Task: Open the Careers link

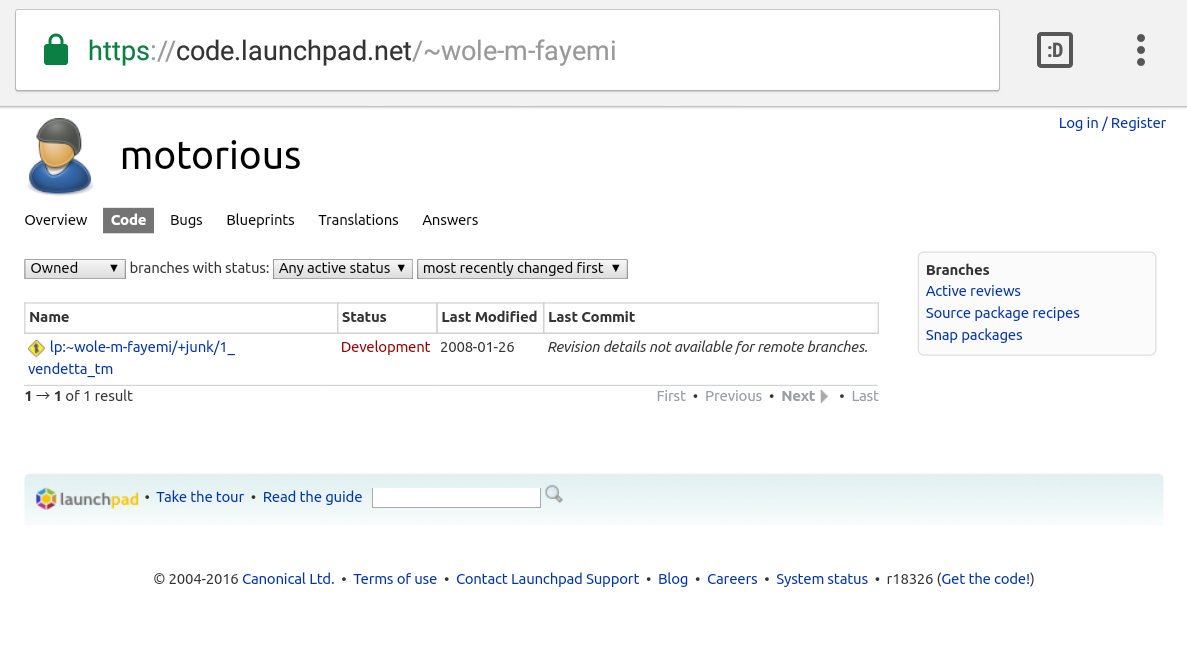Action: [732, 579]
